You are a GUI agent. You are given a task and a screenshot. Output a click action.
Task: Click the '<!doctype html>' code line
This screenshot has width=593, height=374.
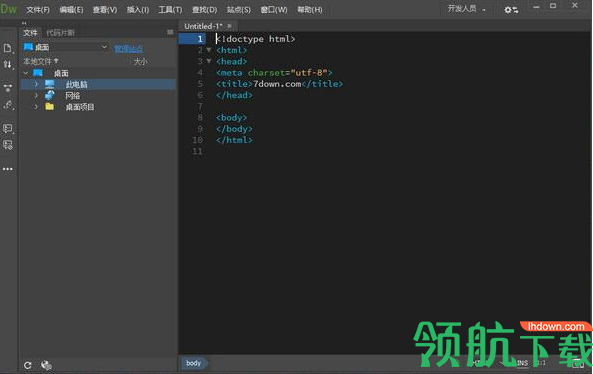[x=255, y=39]
